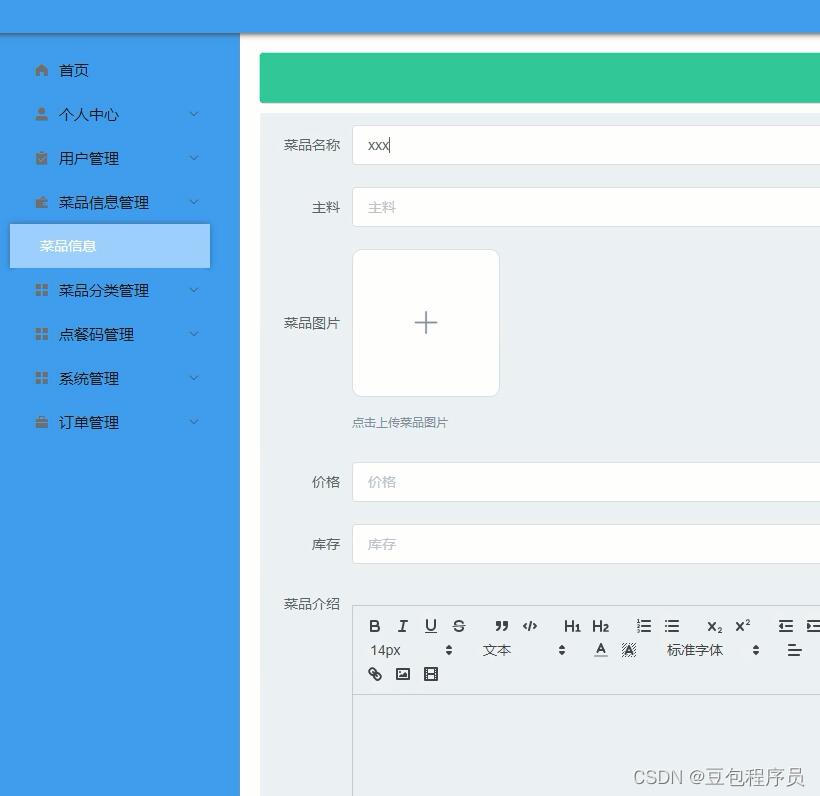This screenshot has width=820, height=796.
Task: Apply strikethrough formatting
Action: coord(458,626)
